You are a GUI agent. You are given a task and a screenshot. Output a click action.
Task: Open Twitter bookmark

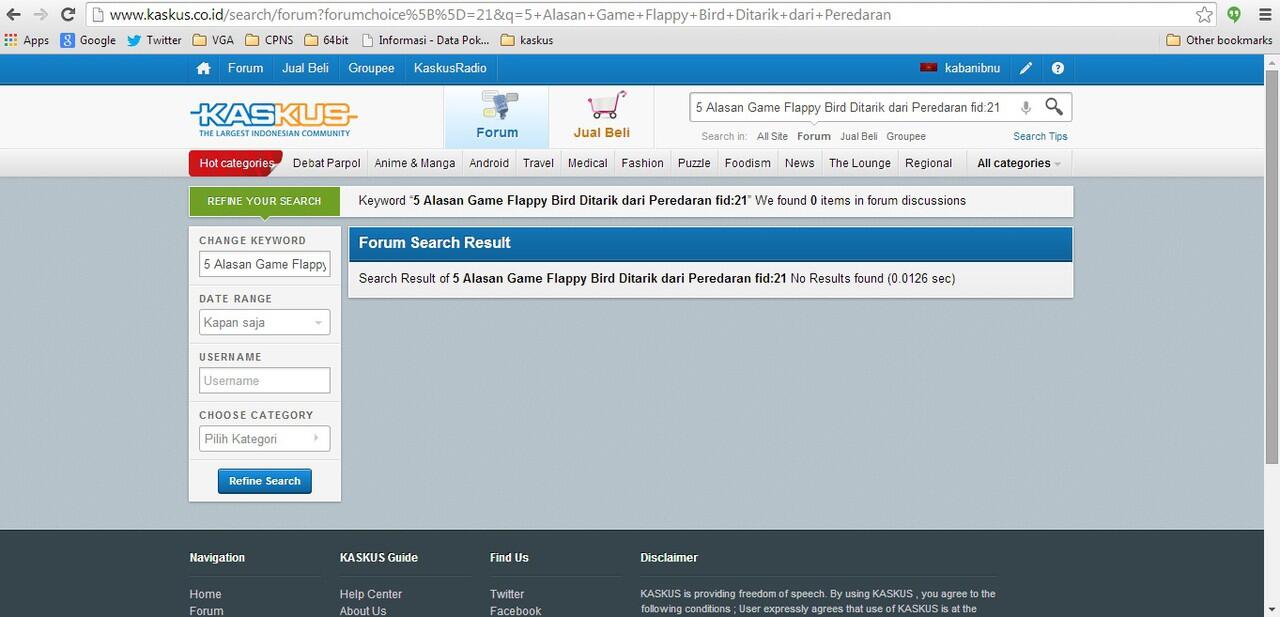pos(154,40)
